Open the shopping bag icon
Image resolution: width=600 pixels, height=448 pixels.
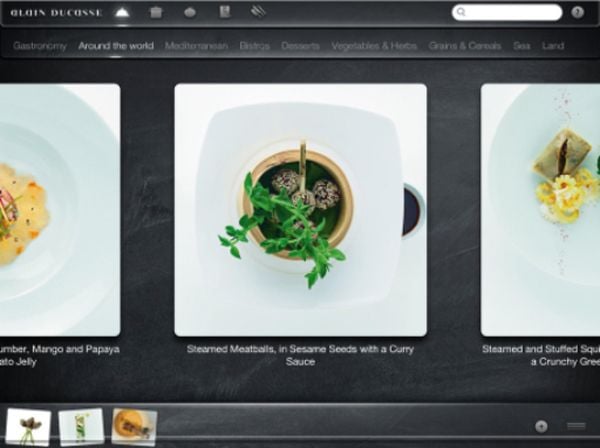click(156, 12)
